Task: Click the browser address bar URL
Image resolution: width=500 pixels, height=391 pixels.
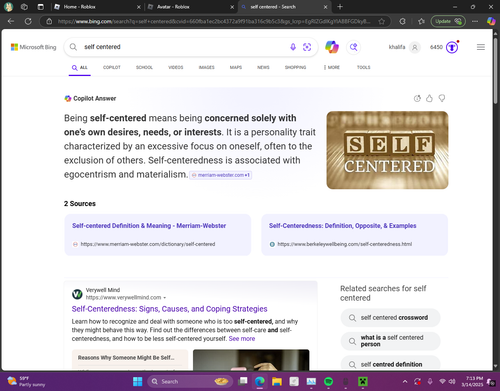Action: [x=213, y=21]
